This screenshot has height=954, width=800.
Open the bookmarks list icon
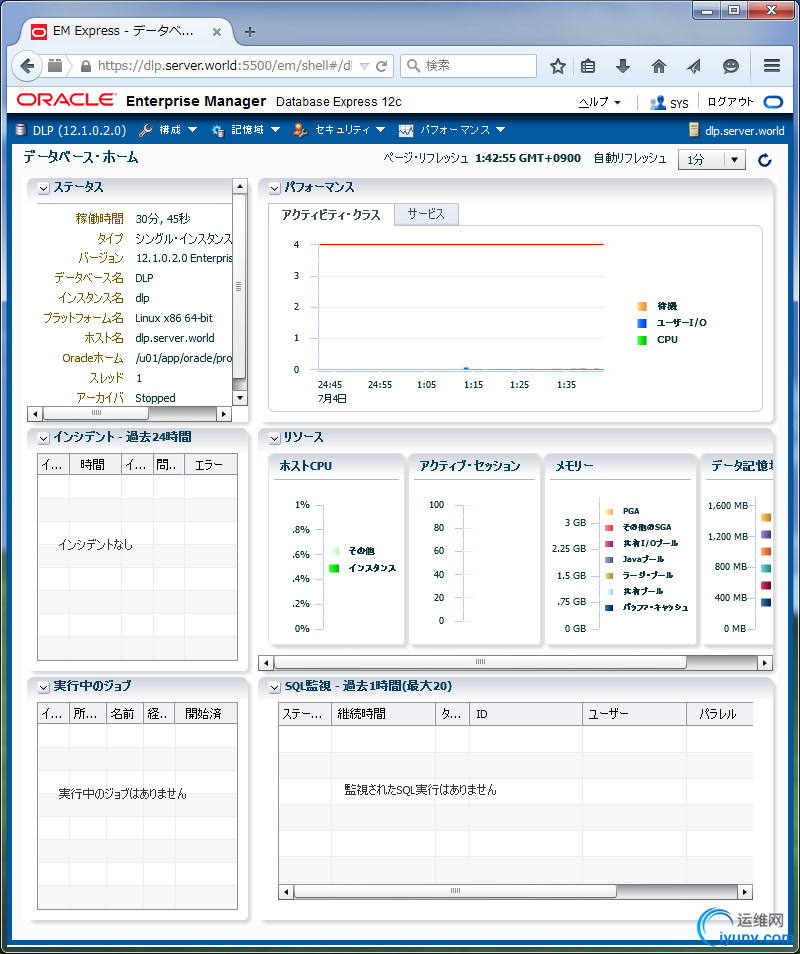coord(588,66)
